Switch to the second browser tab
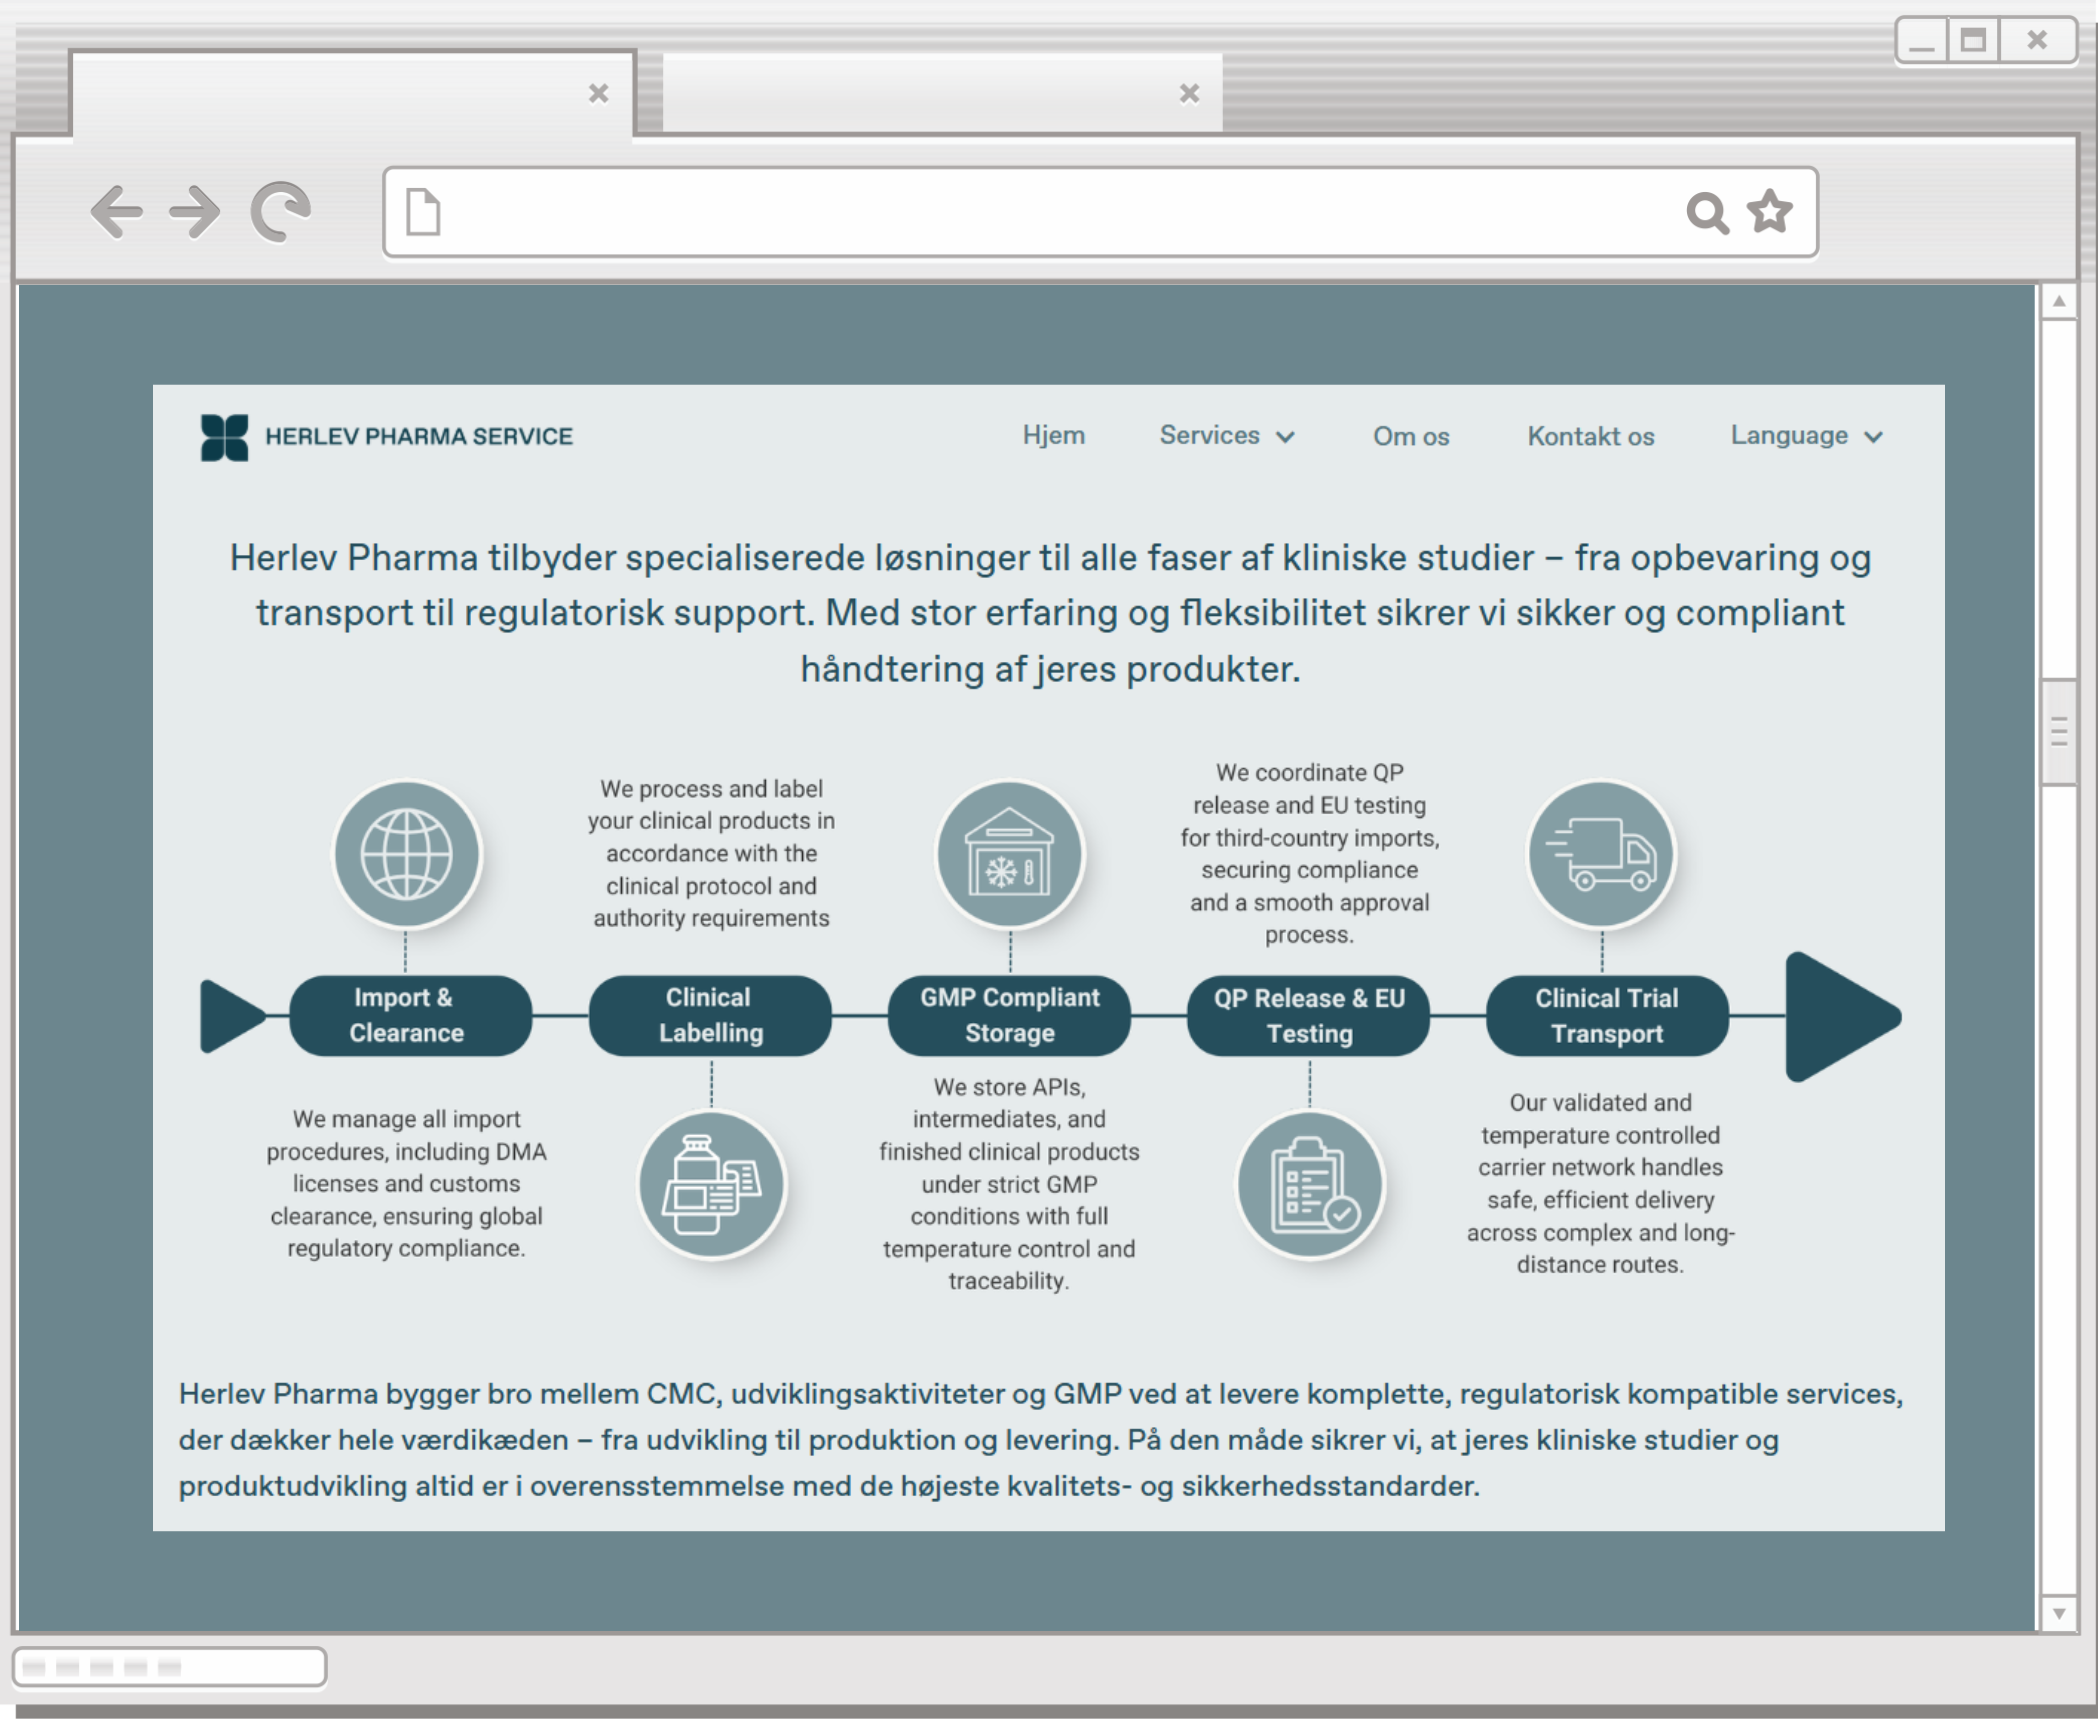 point(942,93)
